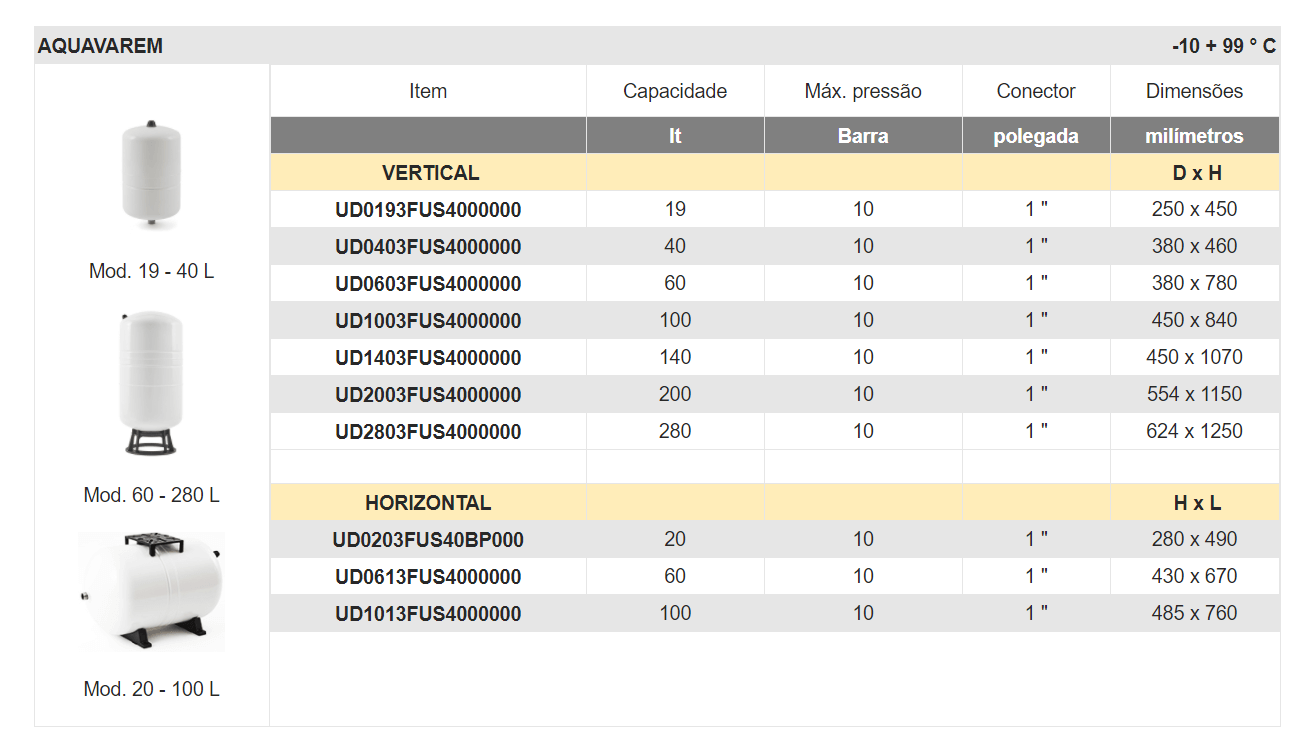Select item code UD2003FUS4000000
1311x746 pixels.
(x=428, y=395)
